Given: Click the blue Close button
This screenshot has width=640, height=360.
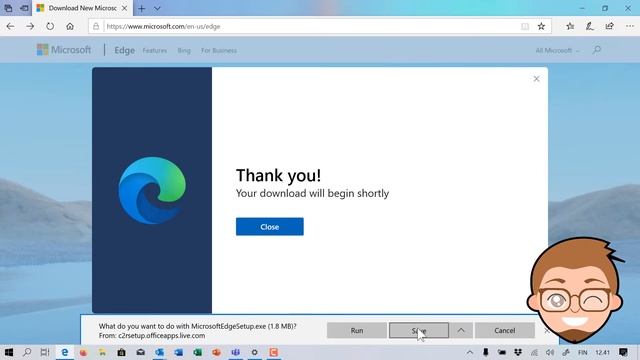Looking at the screenshot, I should [x=270, y=227].
